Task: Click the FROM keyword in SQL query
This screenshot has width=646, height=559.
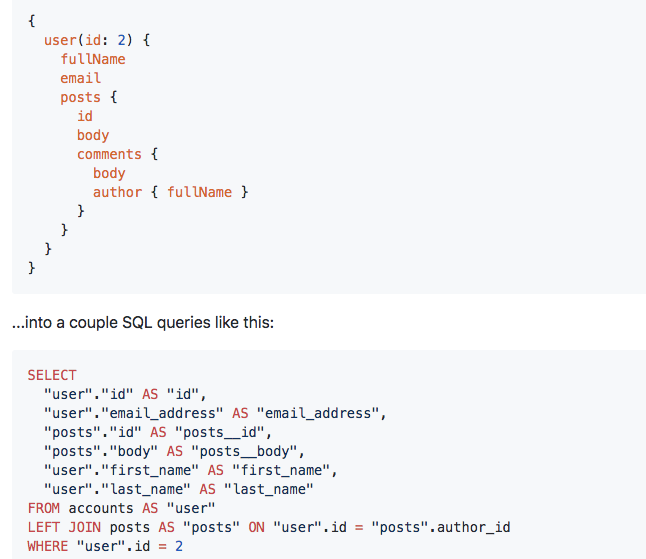Action: click(44, 508)
